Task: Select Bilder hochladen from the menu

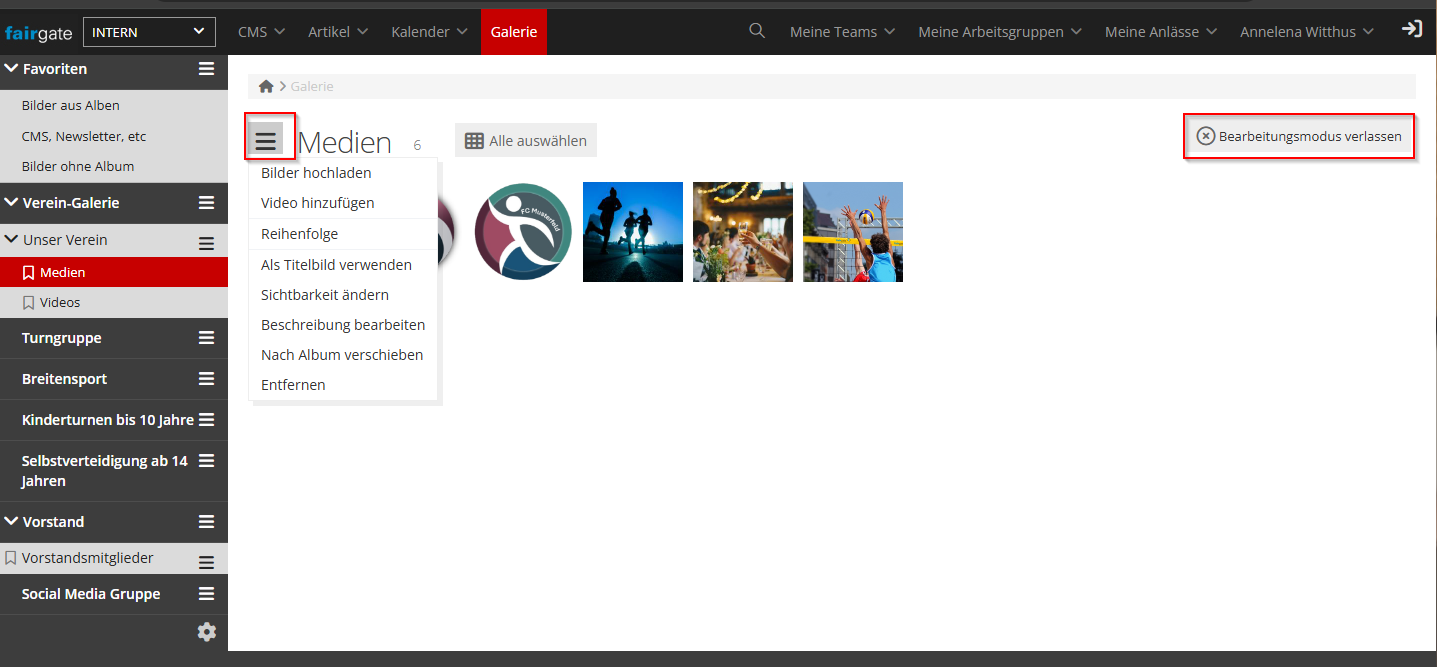Action: coord(316,173)
